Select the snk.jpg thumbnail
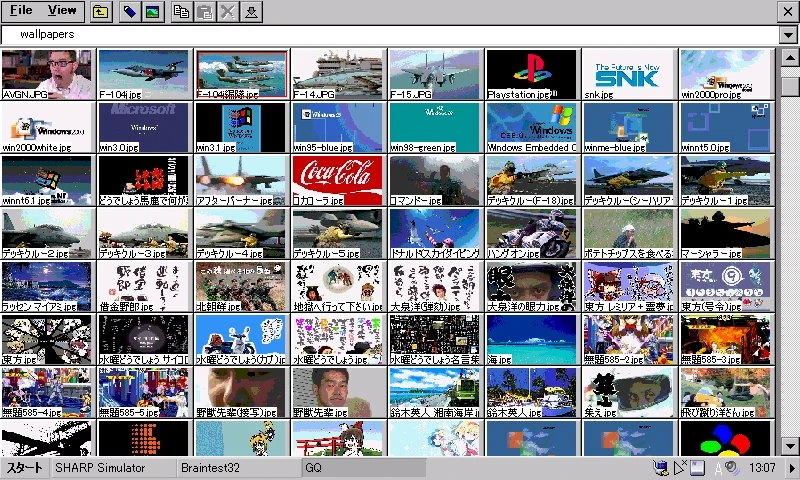The height and width of the screenshot is (480, 800). click(x=630, y=74)
